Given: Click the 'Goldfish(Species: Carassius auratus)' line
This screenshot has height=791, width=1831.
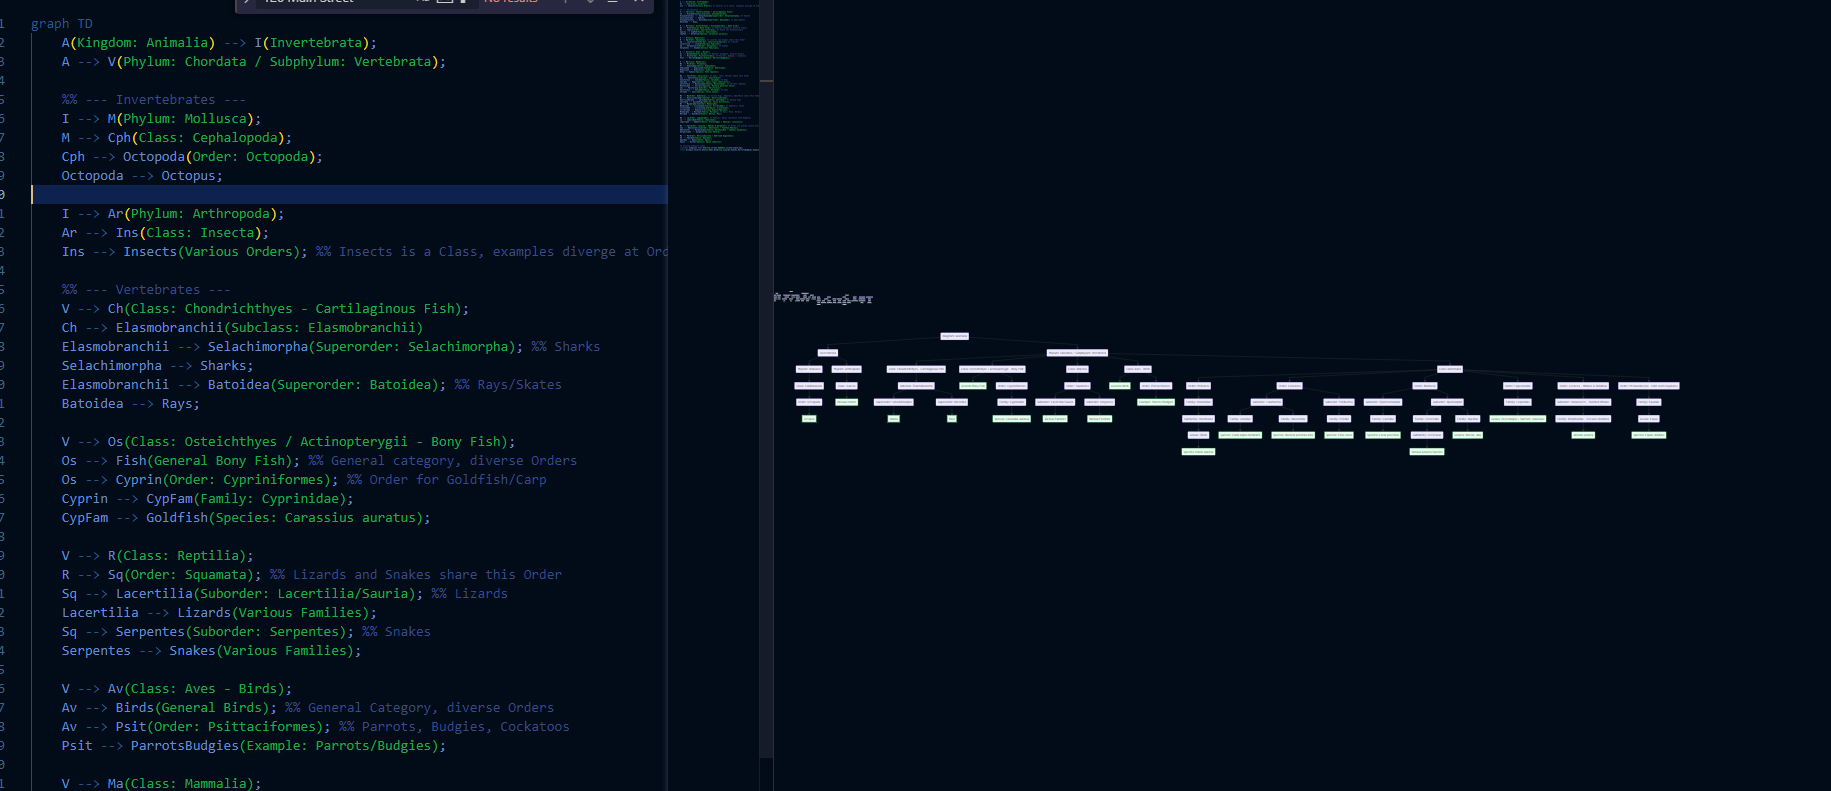Looking at the screenshot, I should point(246,518).
